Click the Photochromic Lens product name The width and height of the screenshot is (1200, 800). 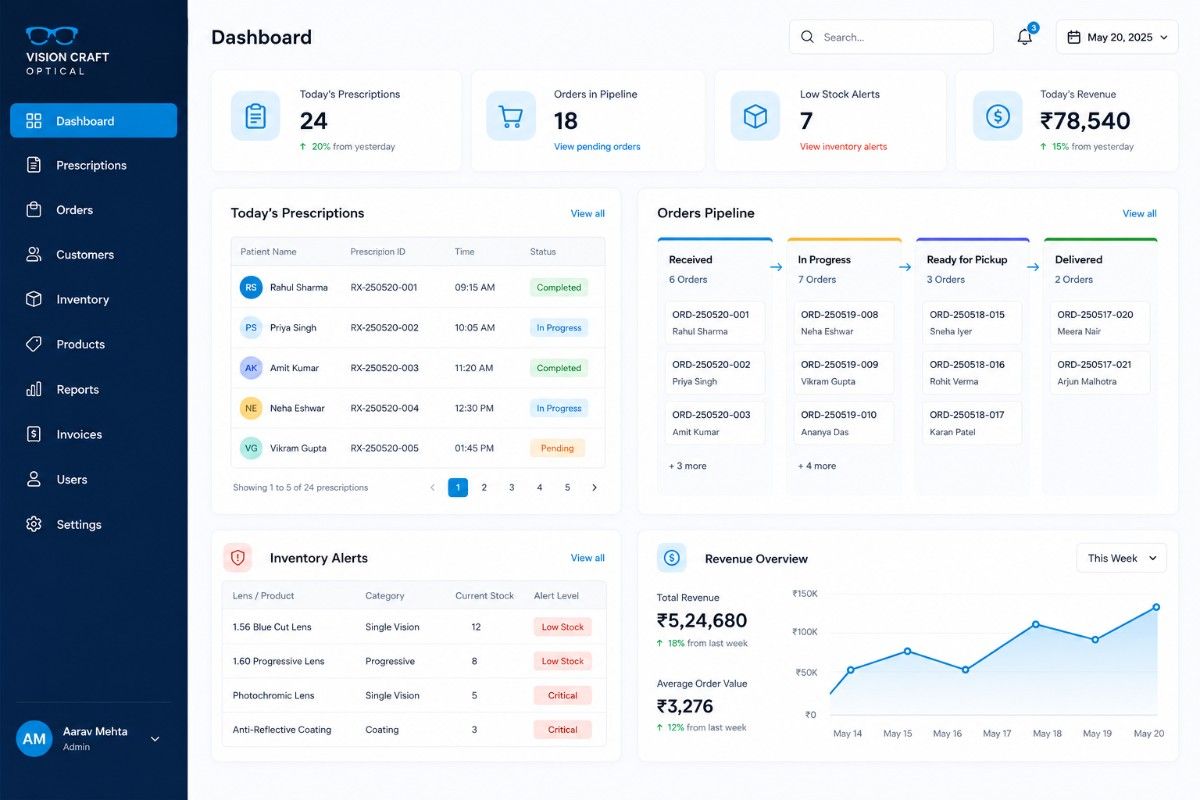273,696
